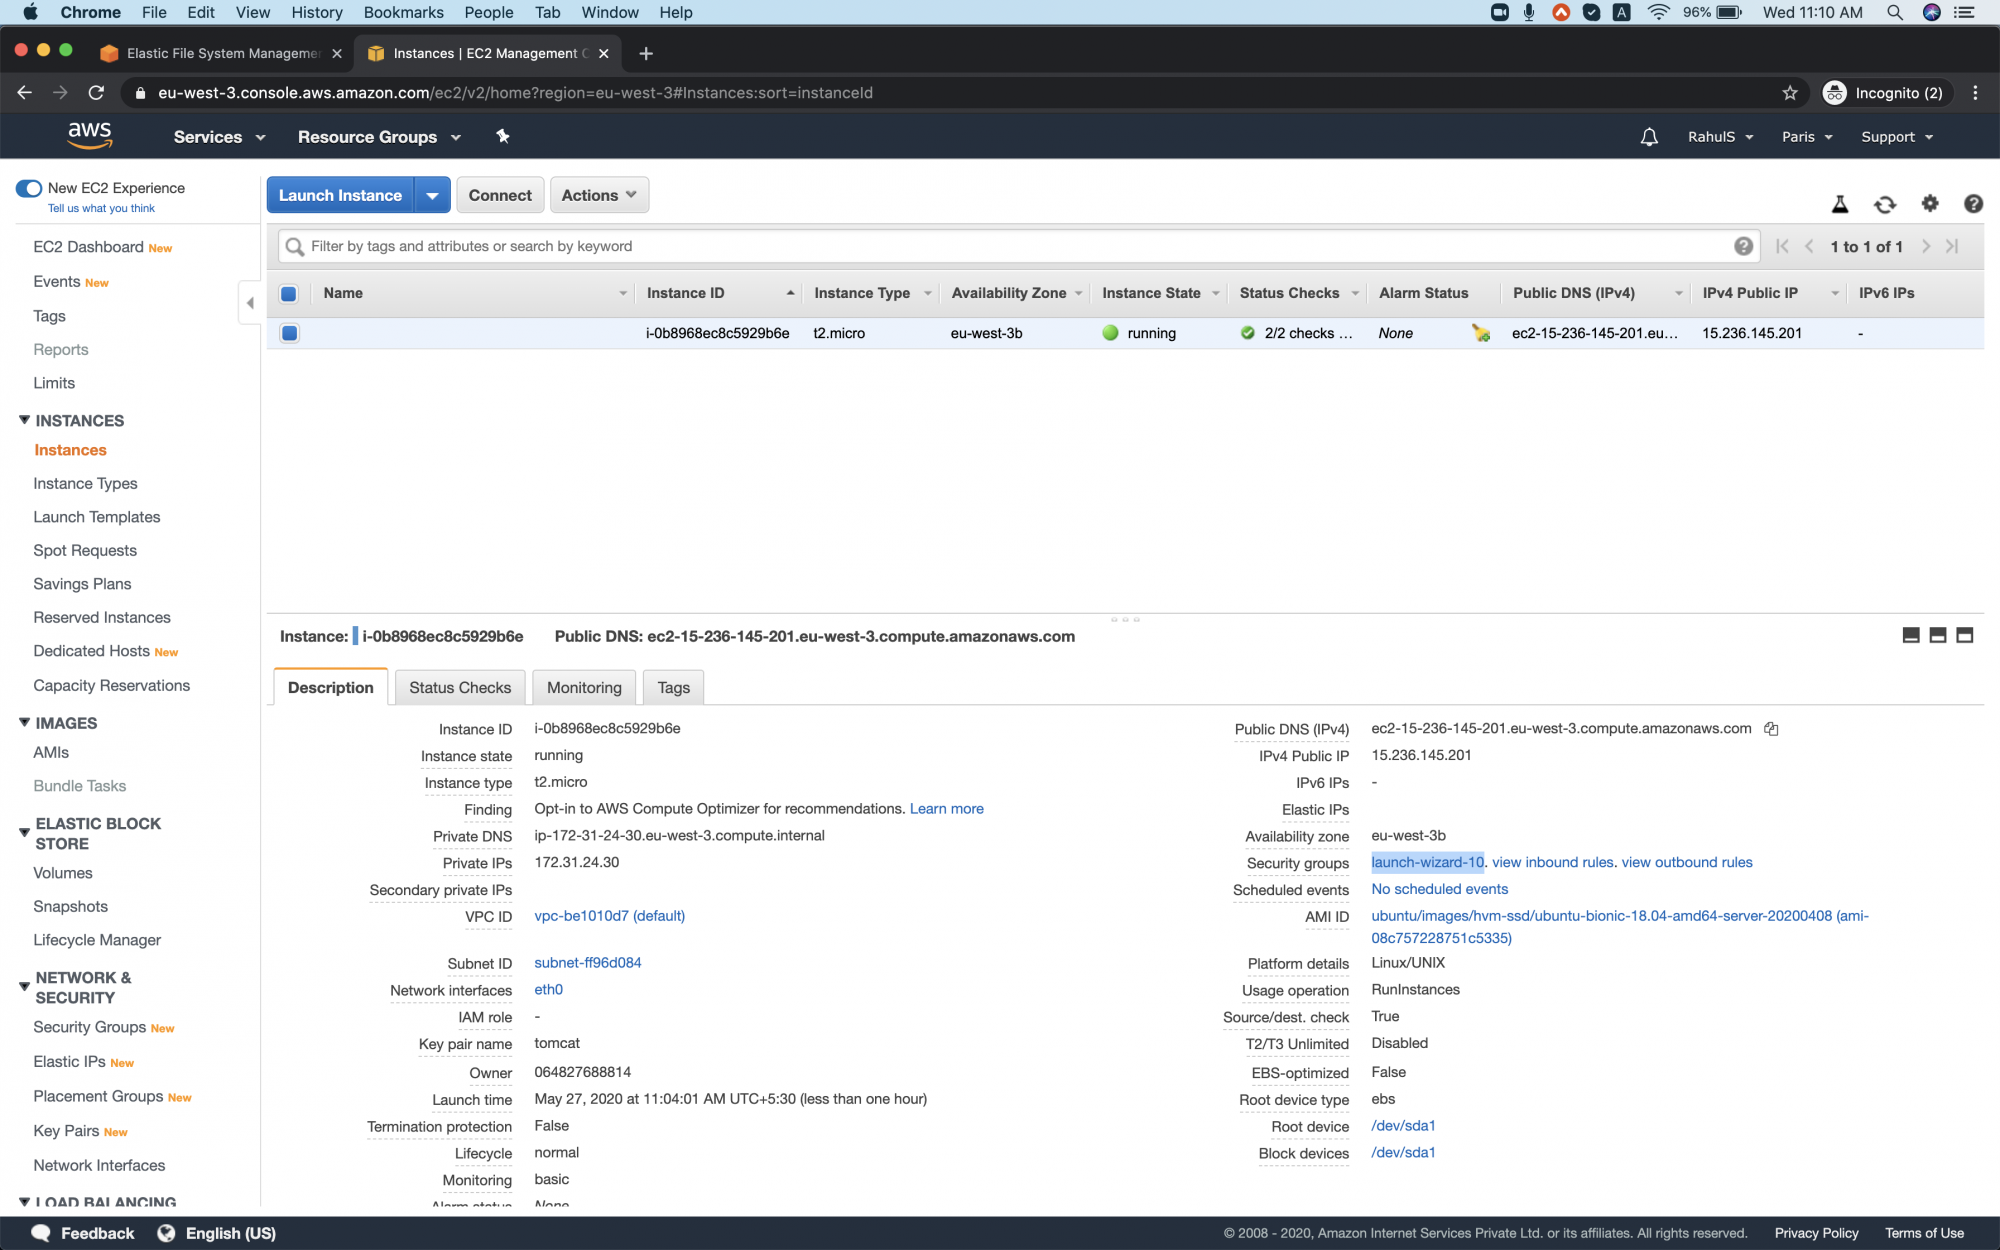The width and height of the screenshot is (2000, 1250).
Task: Open the Status Checks tab
Action: coord(459,687)
